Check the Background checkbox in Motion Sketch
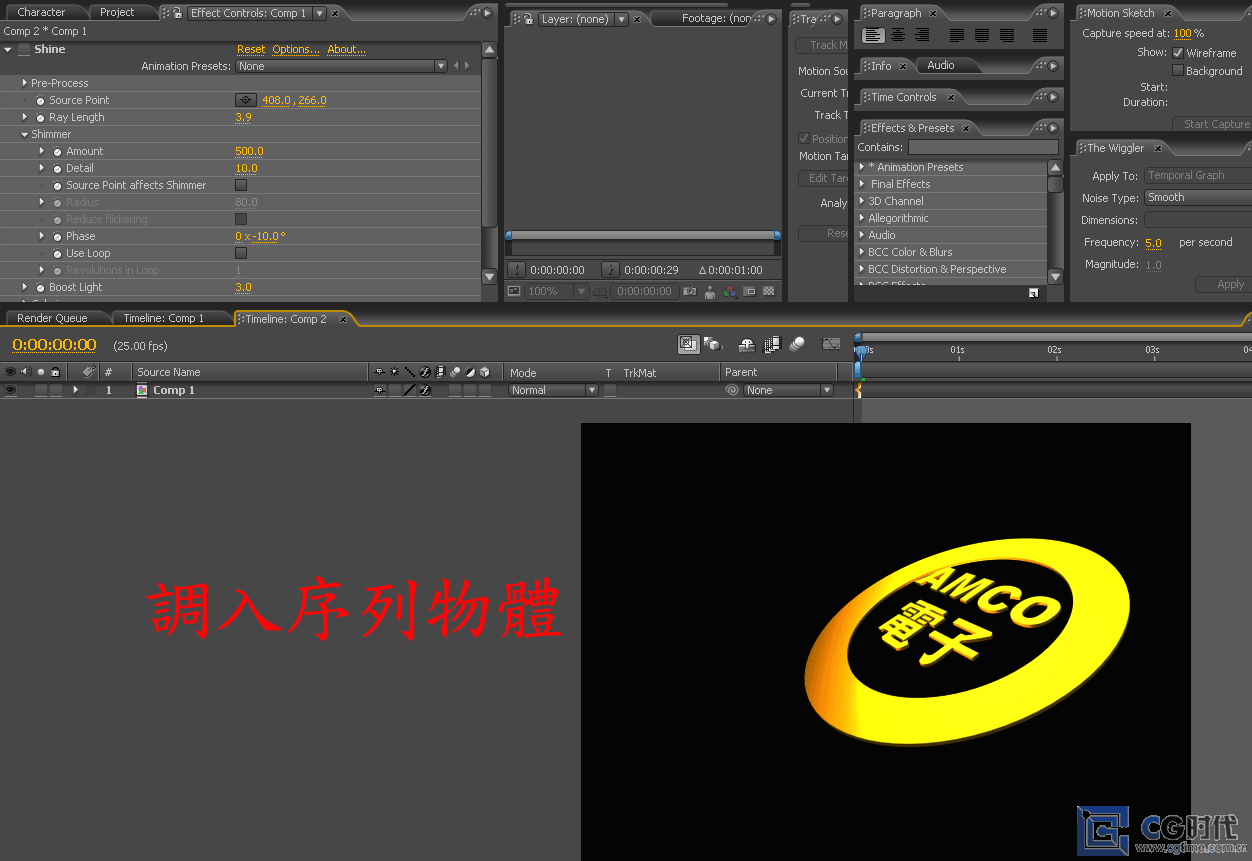 pyautogui.click(x=1178, y=71)
